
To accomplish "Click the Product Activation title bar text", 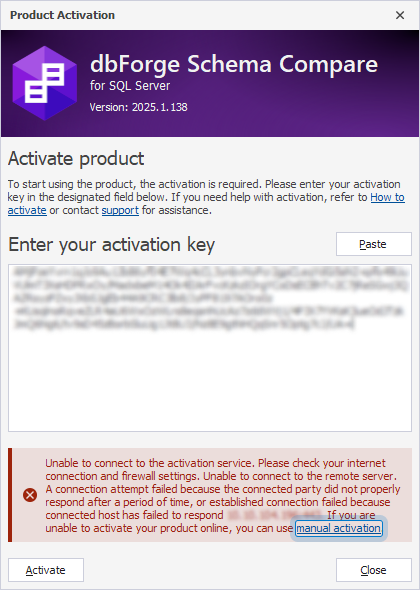I will click(62, 15).
